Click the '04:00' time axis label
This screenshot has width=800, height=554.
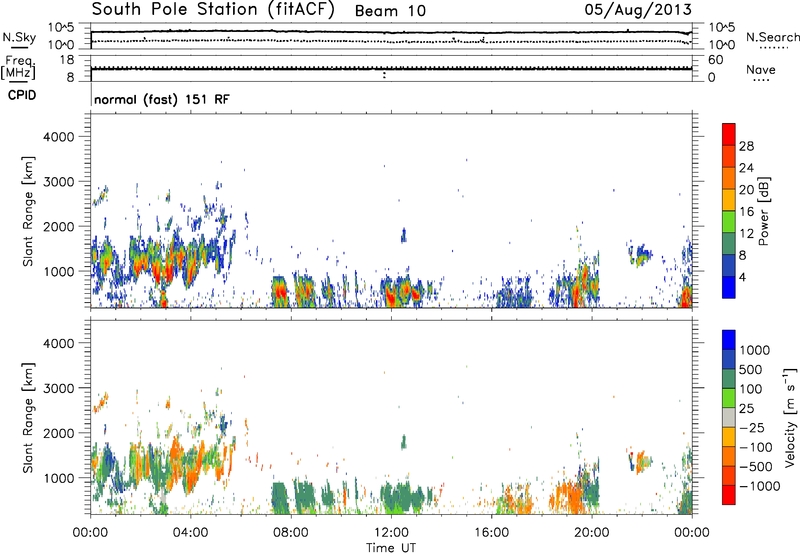[x=190, y=533]
